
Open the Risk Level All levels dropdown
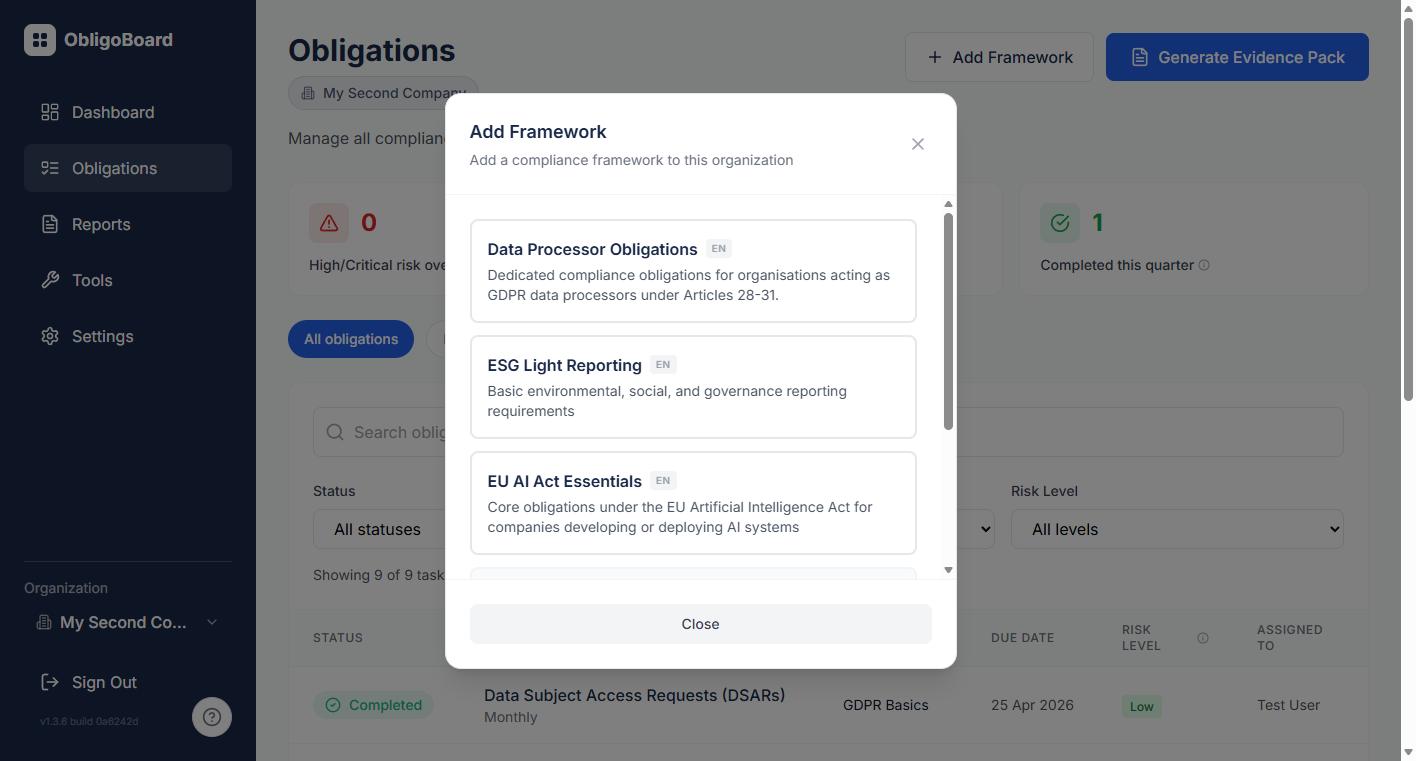tap(1176, 529)
